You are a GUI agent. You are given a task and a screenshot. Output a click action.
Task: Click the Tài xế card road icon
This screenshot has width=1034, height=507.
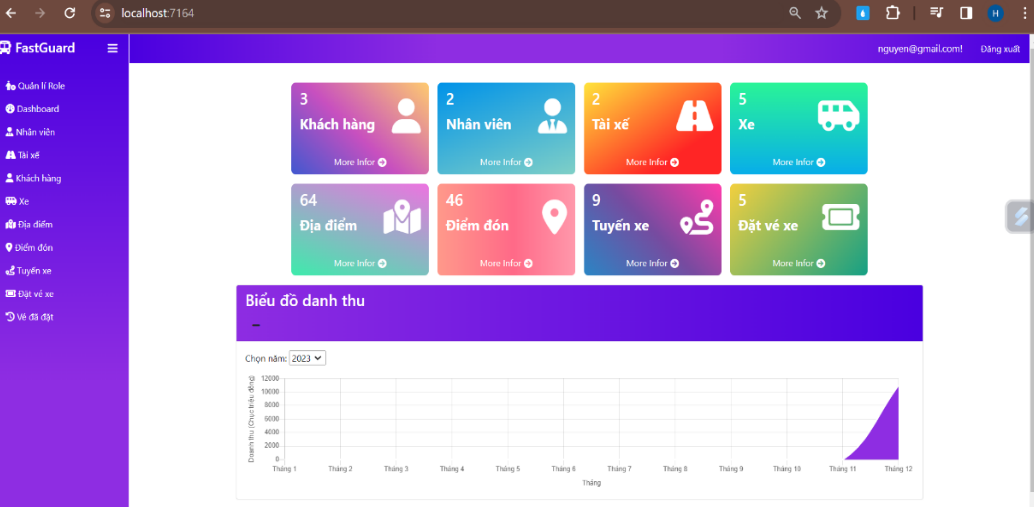pyautogui.click(x=695, y=116)
